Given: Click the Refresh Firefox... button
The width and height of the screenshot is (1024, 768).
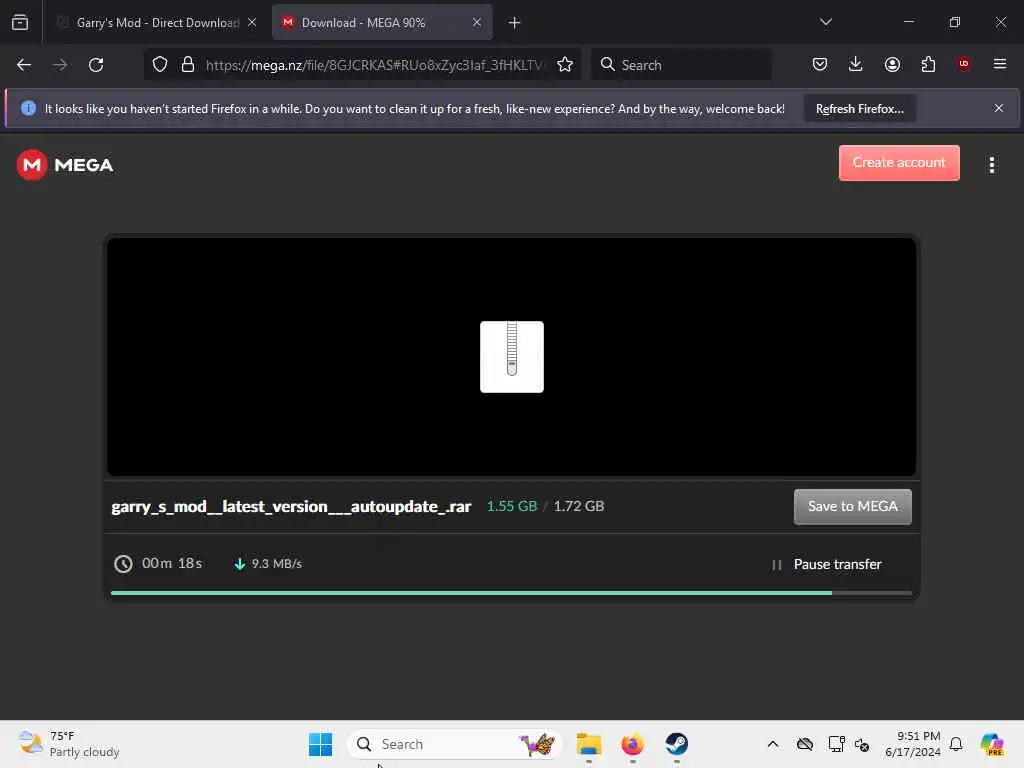Looking at the screenshot, I should coord(859,108).
